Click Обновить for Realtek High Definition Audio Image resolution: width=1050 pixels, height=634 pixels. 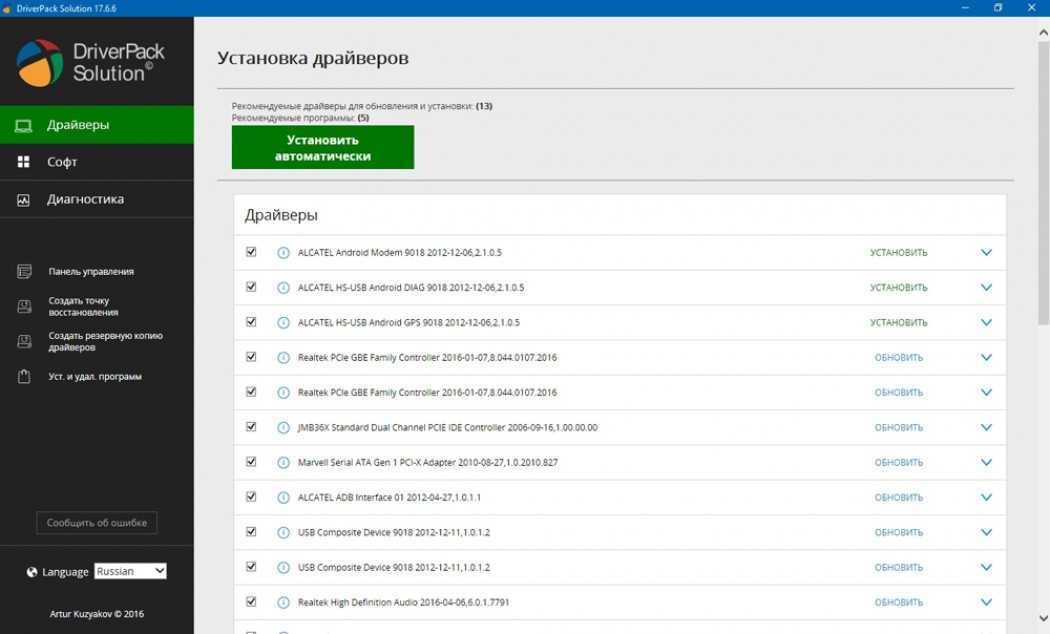(x=899, y=603)
